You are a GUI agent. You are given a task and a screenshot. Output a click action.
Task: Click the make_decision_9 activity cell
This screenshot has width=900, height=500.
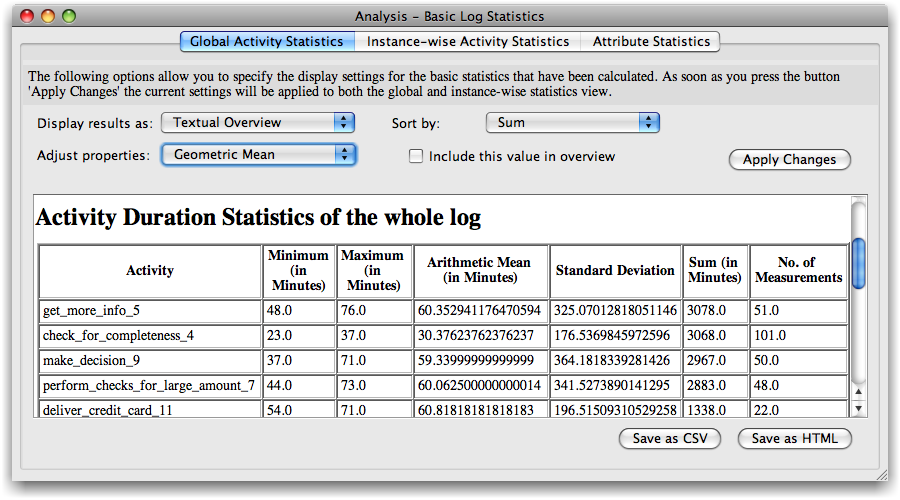[150, 360]
